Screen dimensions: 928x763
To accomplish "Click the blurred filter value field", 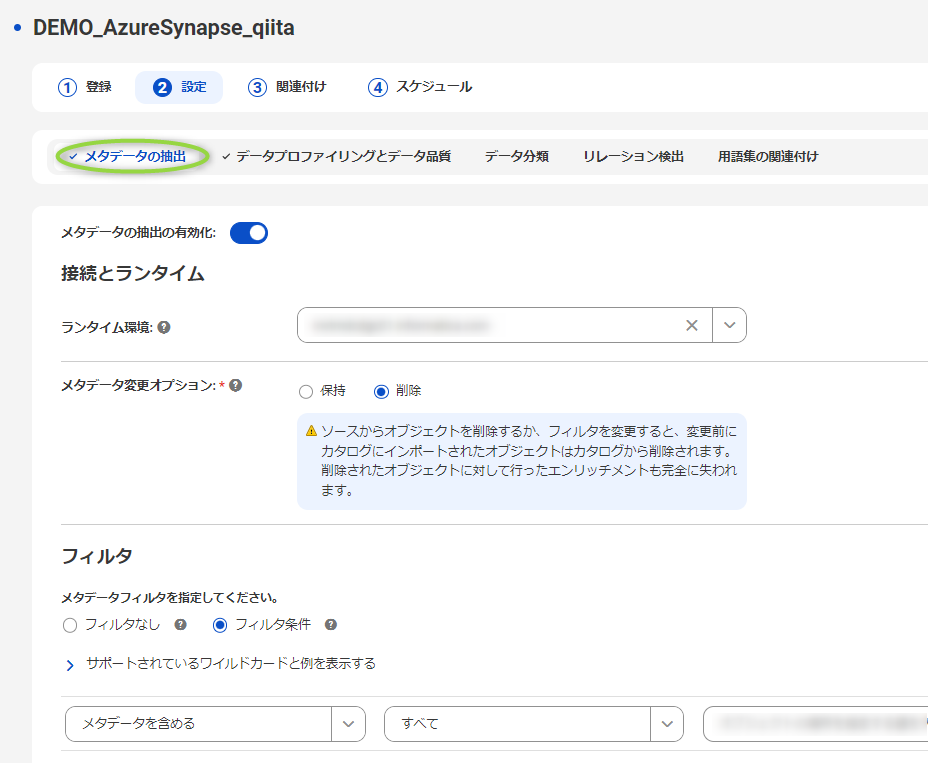I will 816,723.
